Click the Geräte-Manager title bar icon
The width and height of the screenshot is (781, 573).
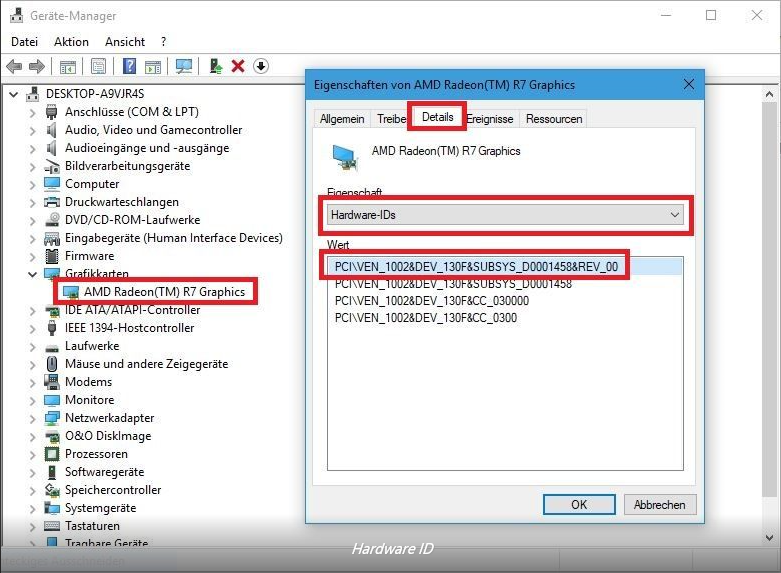pos(16,15)
